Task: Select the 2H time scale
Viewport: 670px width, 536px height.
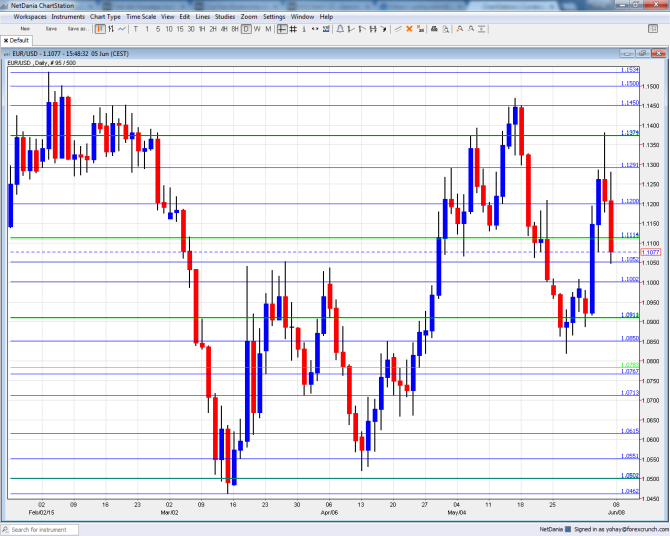Action: point(213,29)
